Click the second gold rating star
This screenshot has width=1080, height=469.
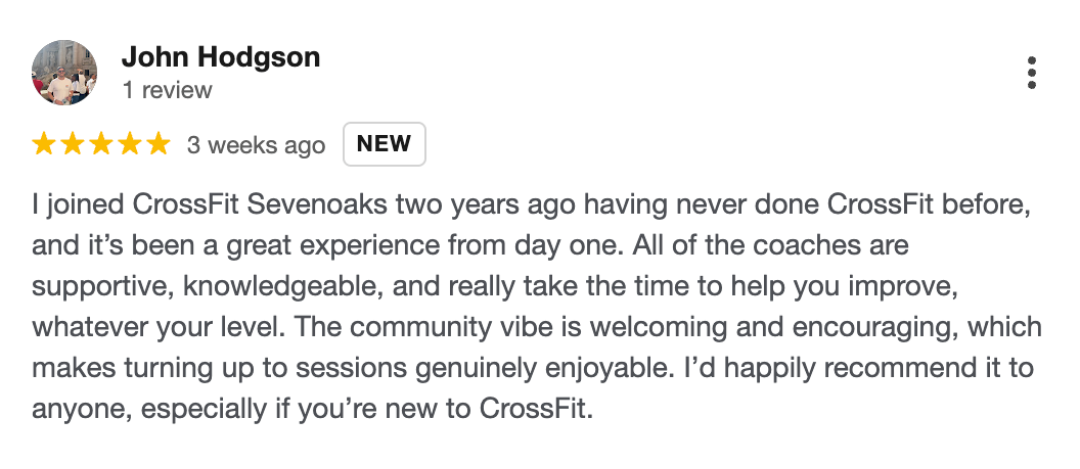pos(73,144)
